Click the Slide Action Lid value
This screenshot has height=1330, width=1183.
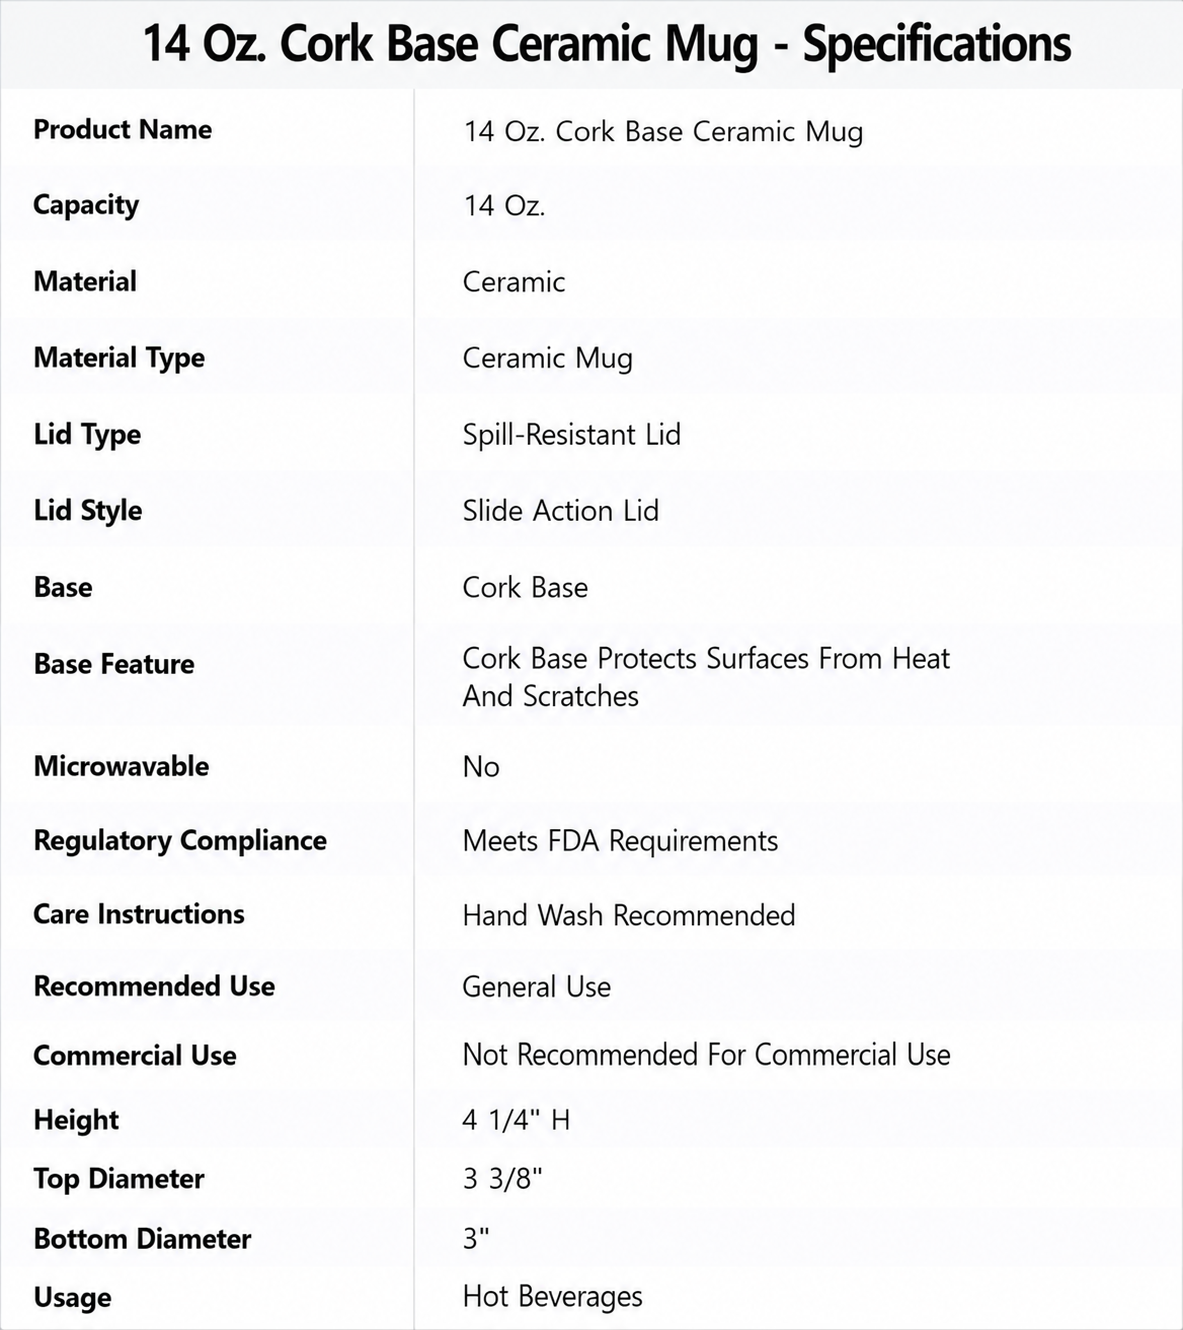point(560,511)
